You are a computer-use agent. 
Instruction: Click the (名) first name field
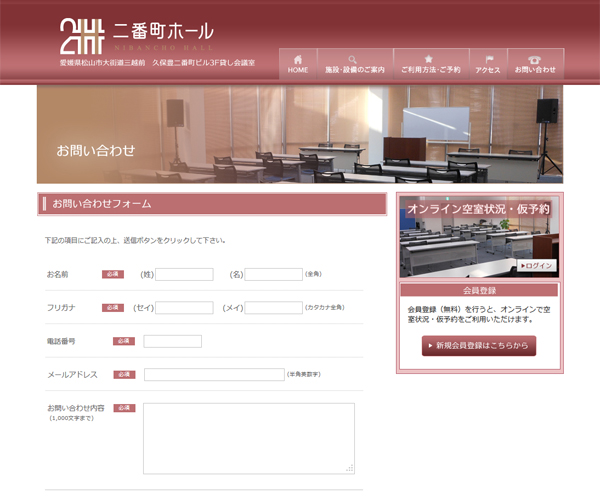(274, 274)
